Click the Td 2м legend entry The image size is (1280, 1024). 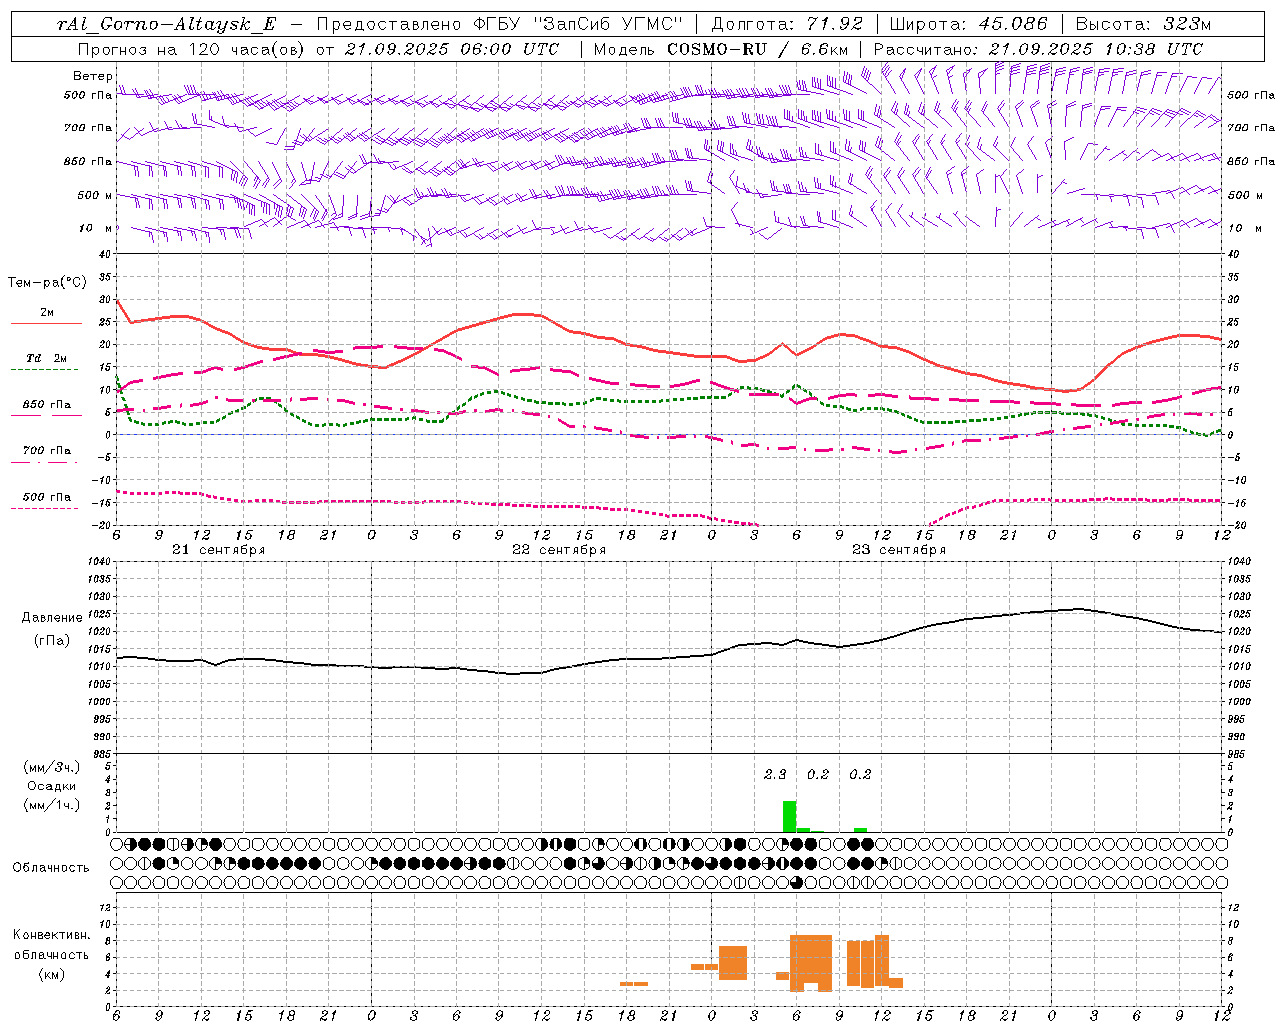click(x=46, y=358)
